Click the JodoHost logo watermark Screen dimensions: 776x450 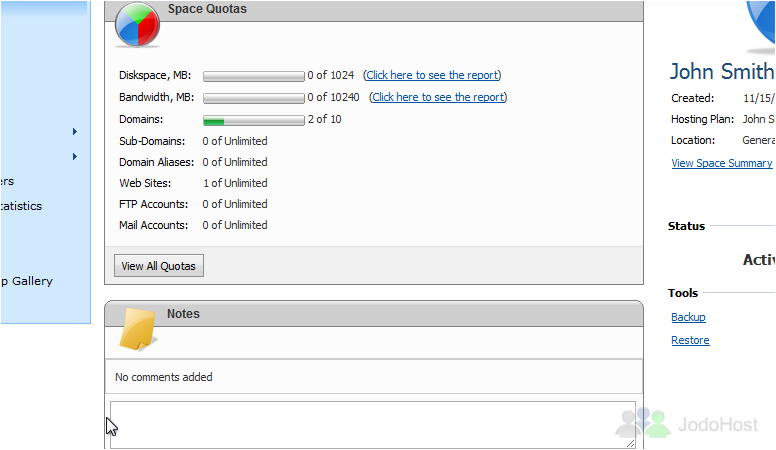tap(687, 423)
